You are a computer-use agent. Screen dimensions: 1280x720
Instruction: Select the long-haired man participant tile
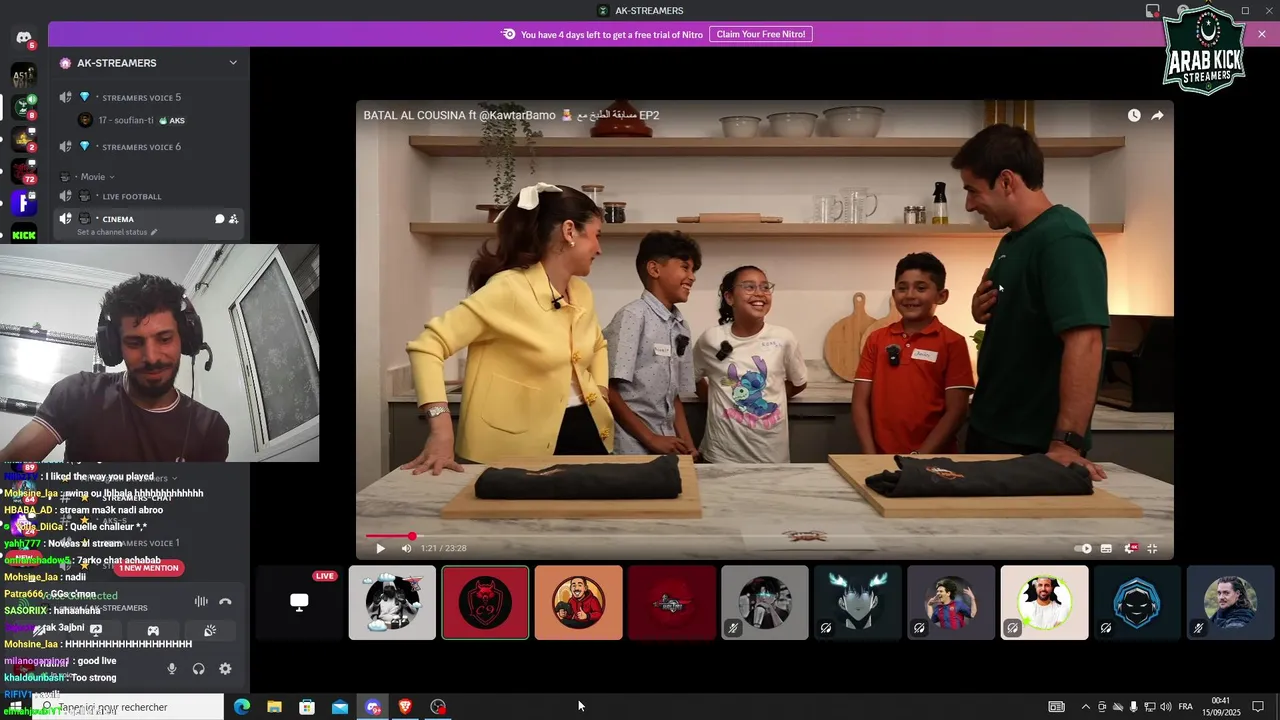1231,603
